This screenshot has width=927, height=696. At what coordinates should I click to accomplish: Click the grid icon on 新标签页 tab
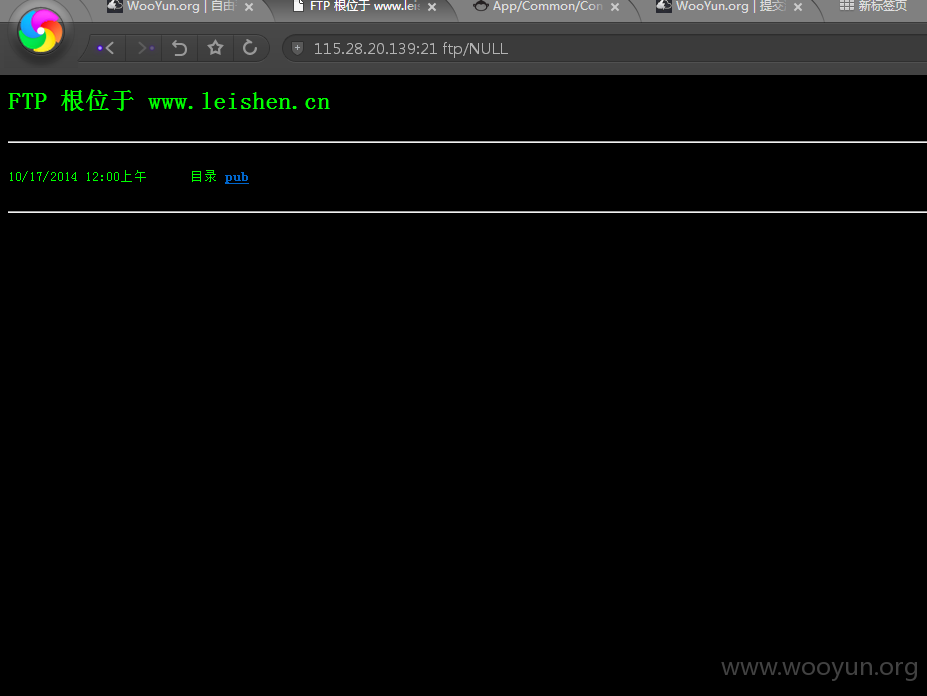coord(847,5)
